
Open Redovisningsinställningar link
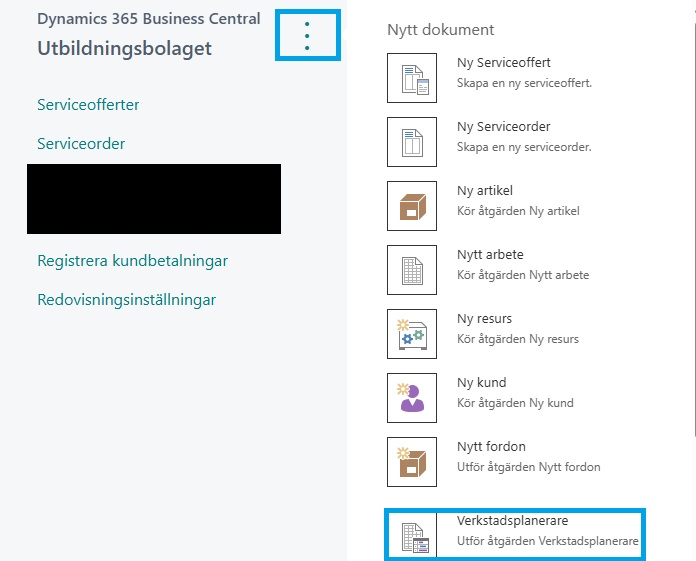[x=127, y=300]
